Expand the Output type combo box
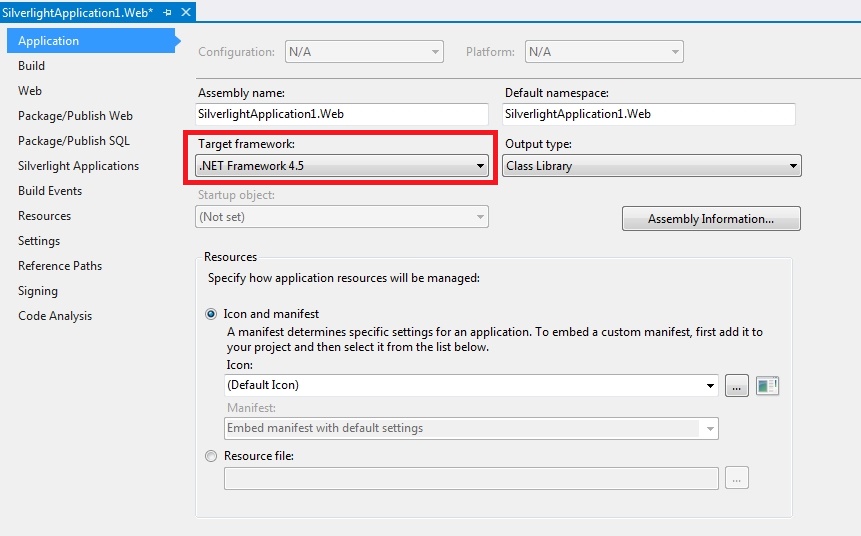The width and height of the screenshot is (861, 536). 652,166
